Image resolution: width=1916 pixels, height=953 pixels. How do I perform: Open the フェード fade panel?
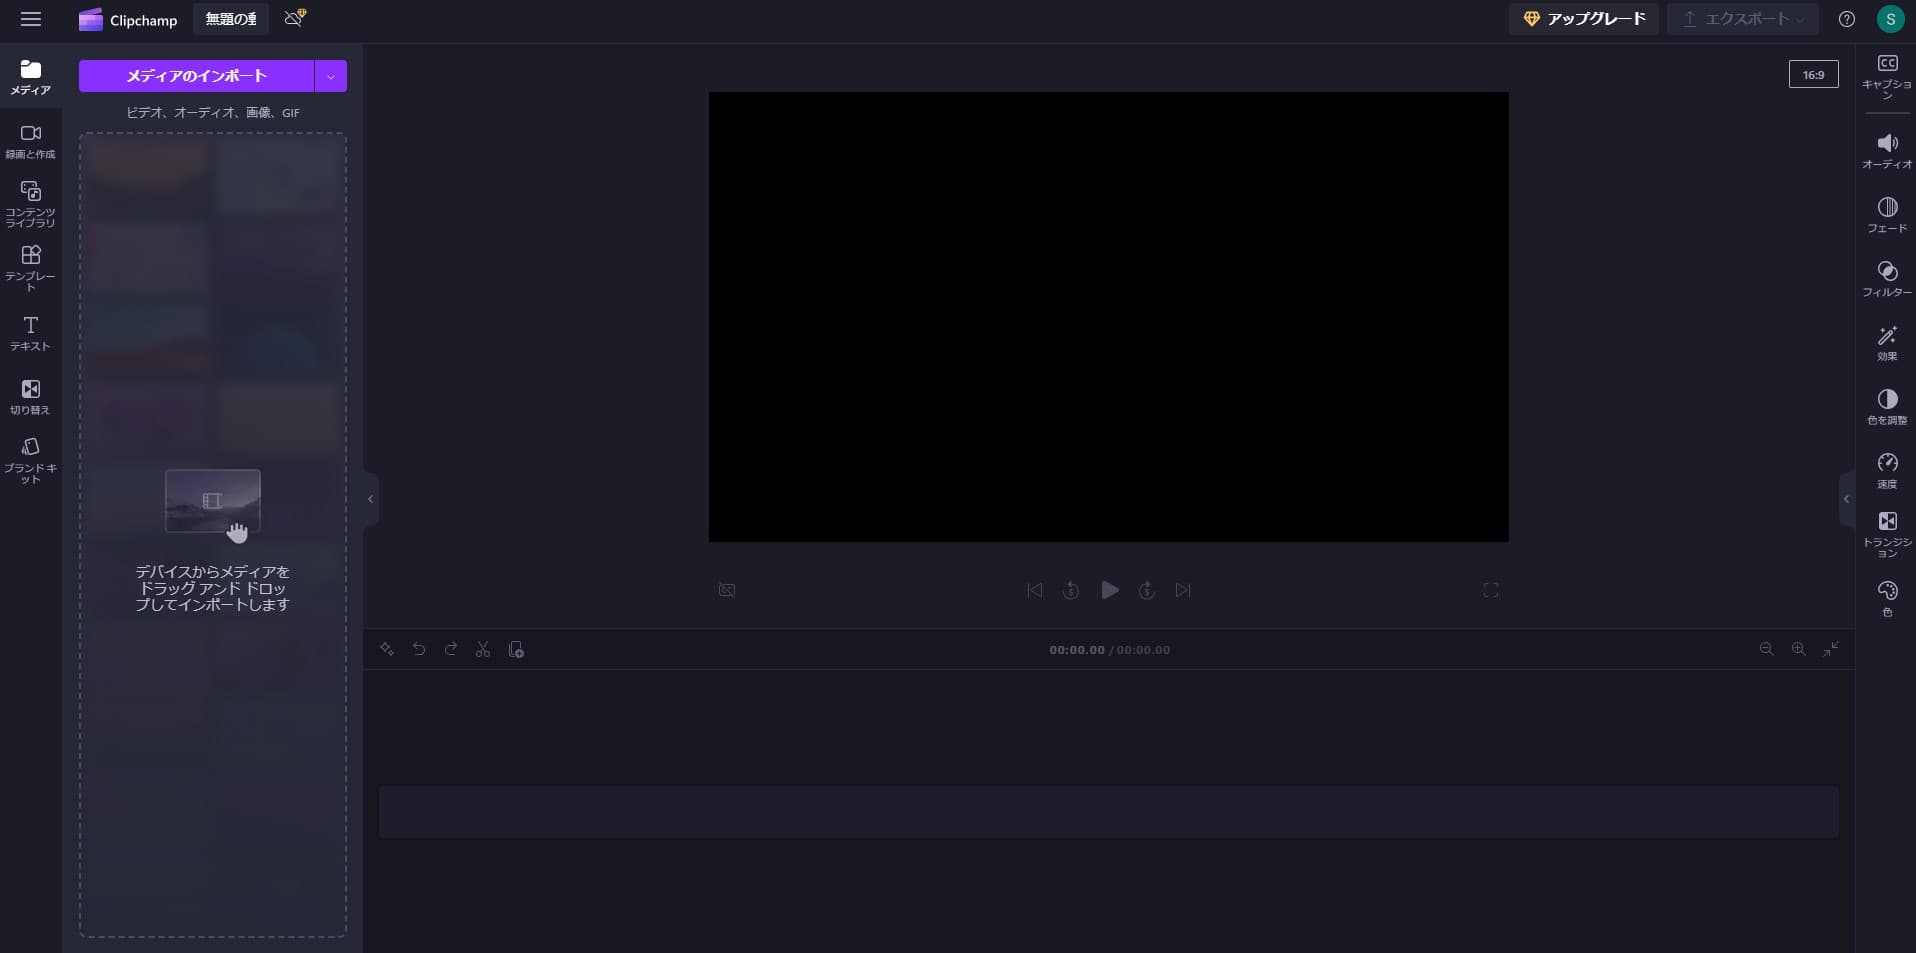point(1887,215)
